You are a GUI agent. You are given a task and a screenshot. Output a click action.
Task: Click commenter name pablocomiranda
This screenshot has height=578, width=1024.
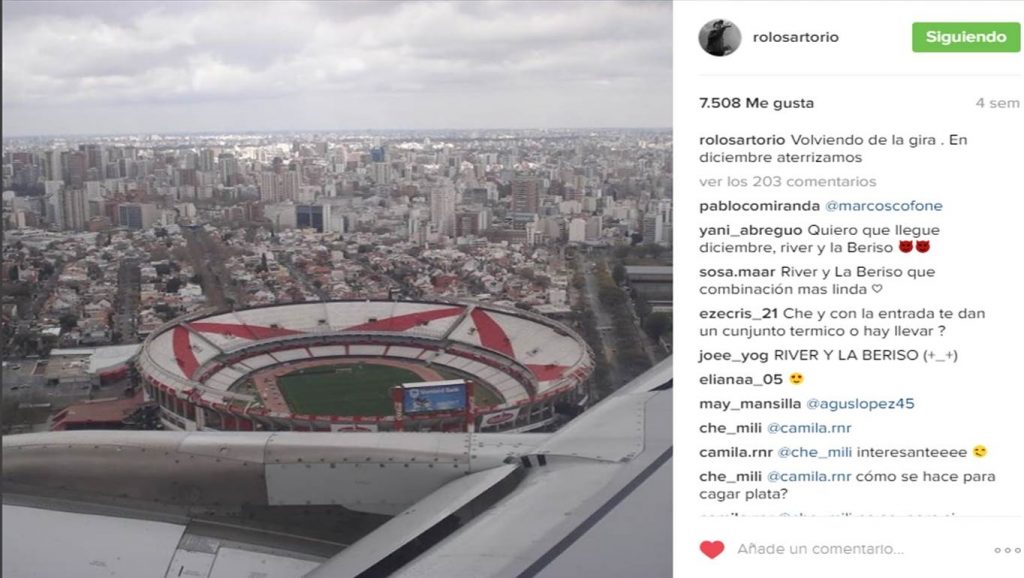coord(759,206)
